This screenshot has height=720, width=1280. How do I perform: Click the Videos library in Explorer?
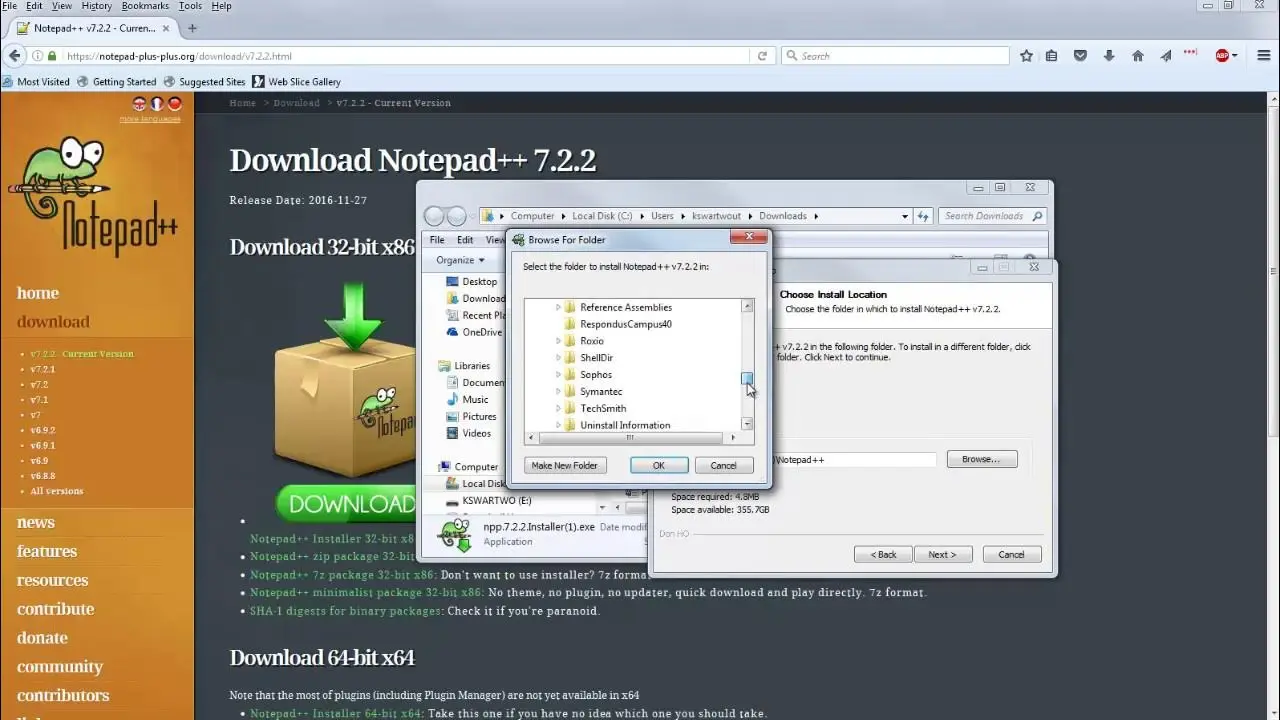pyautogui.click(x=477, y=433)
